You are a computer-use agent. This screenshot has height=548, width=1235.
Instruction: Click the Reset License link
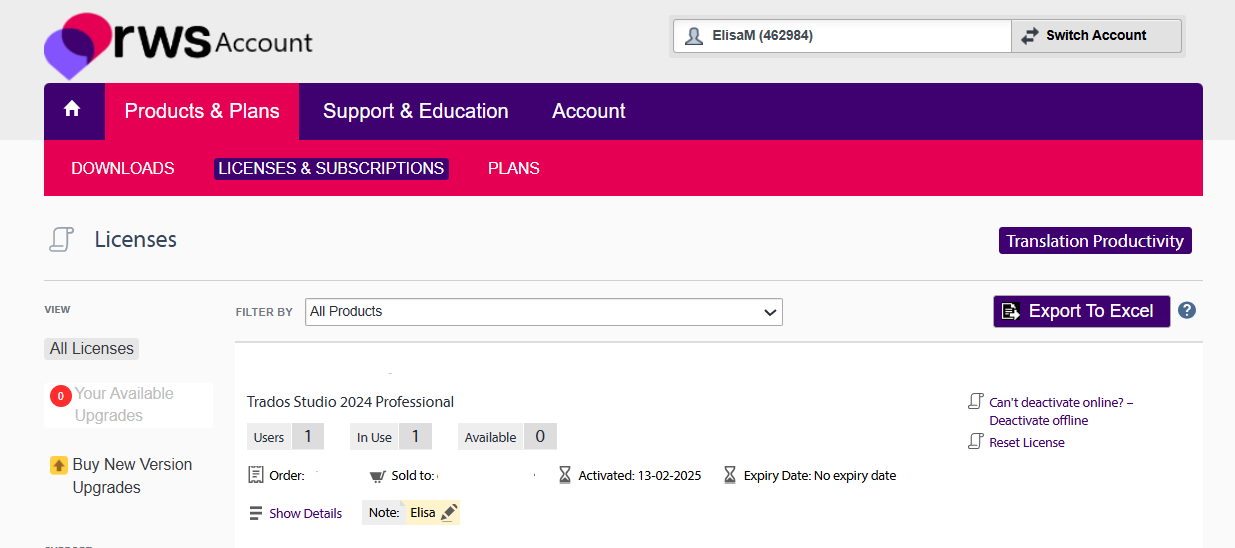click(1026, 443)
